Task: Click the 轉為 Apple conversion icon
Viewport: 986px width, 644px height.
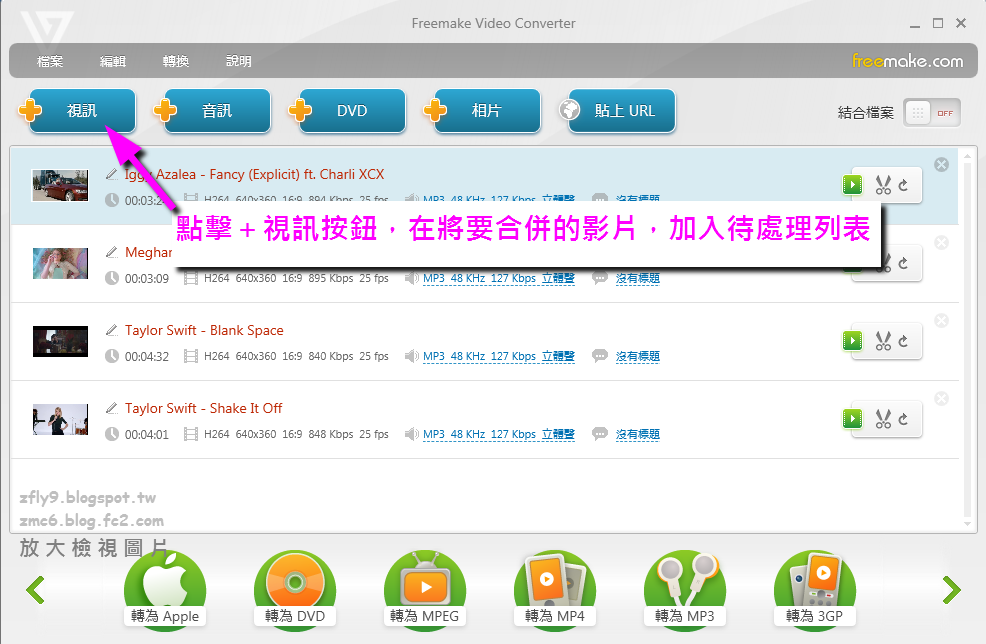Action: click(165, 589)
